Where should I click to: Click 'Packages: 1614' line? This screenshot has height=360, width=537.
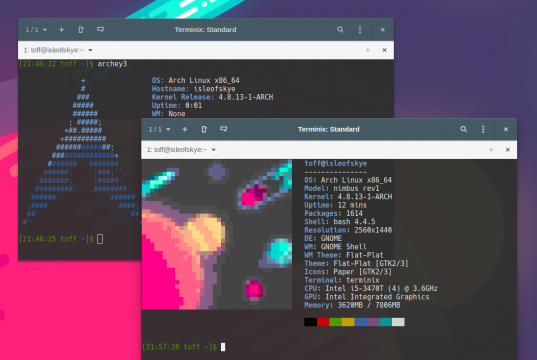pyautogui.click(x=333, y=213)
